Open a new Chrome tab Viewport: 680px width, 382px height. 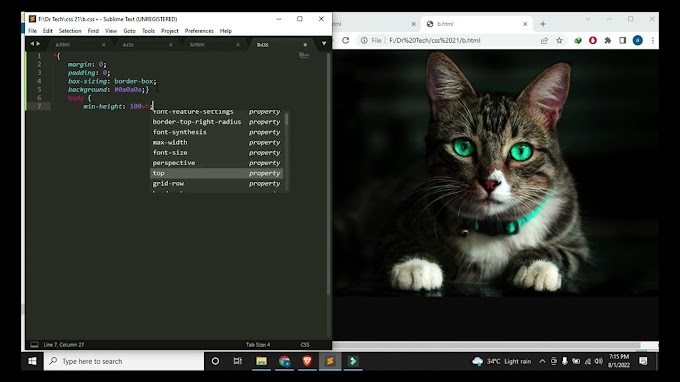click(543, 24)
